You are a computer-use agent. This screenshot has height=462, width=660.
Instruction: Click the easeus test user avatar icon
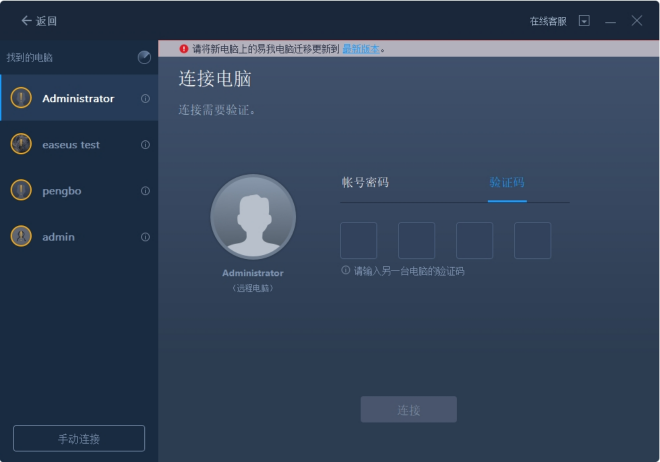(21, 144)
